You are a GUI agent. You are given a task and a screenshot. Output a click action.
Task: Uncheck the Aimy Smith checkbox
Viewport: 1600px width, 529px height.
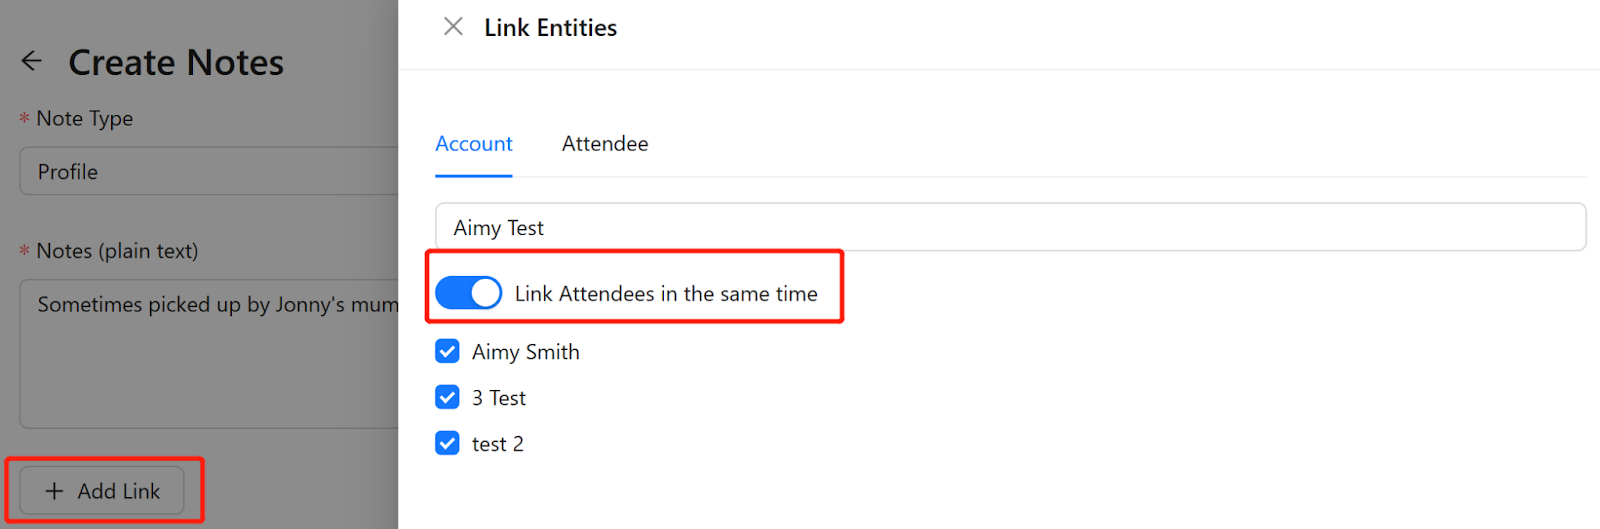coord(447,352)
